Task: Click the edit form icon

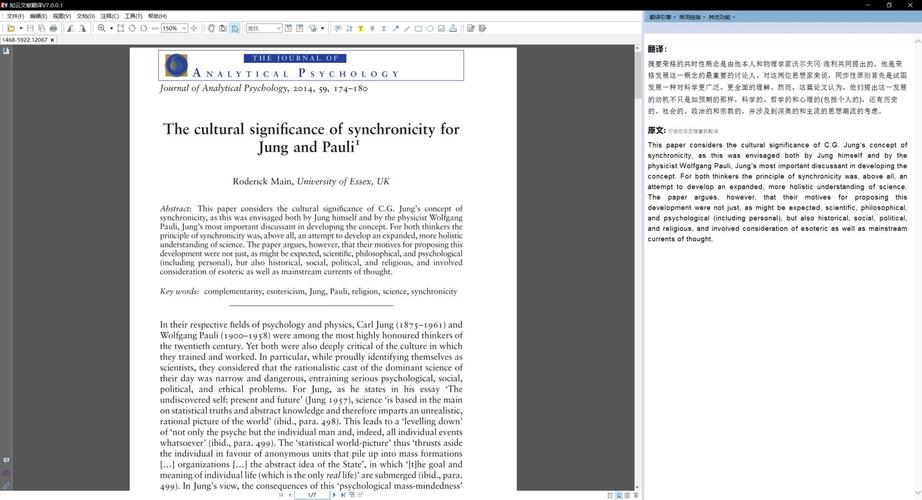Action: [x=482, y=28]
